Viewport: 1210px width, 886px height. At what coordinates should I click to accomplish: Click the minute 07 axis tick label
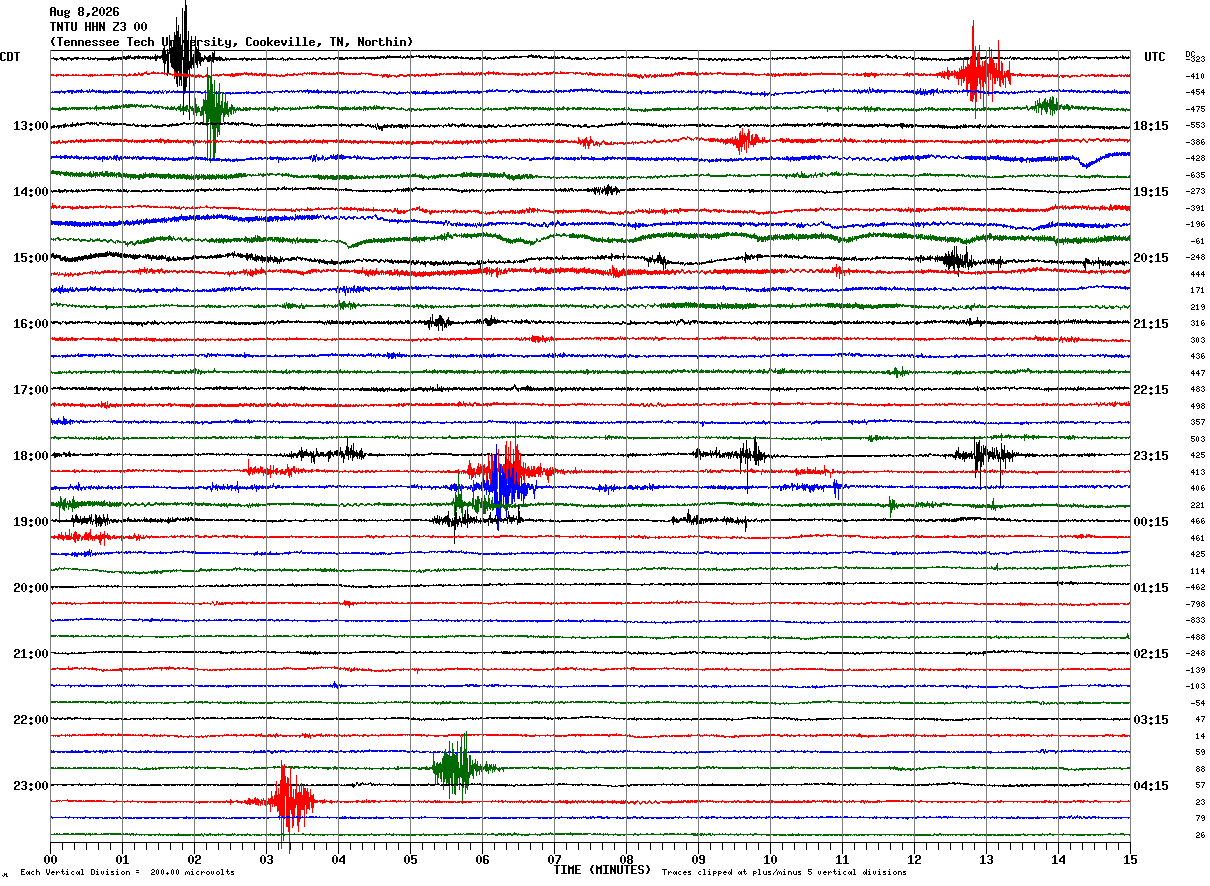(x=554, y=859)
